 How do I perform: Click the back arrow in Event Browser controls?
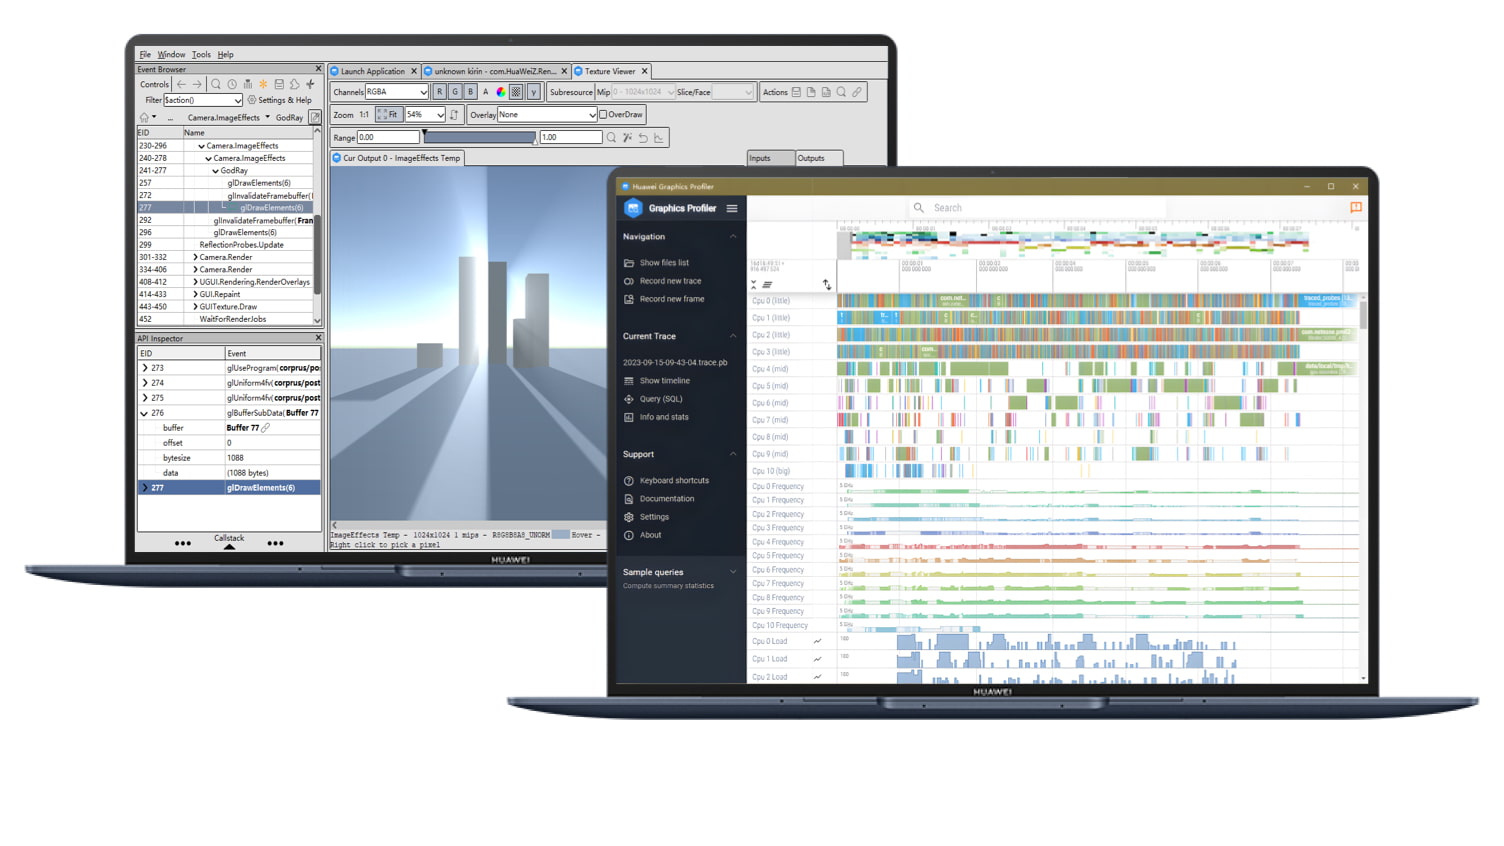tap(181, 85)
